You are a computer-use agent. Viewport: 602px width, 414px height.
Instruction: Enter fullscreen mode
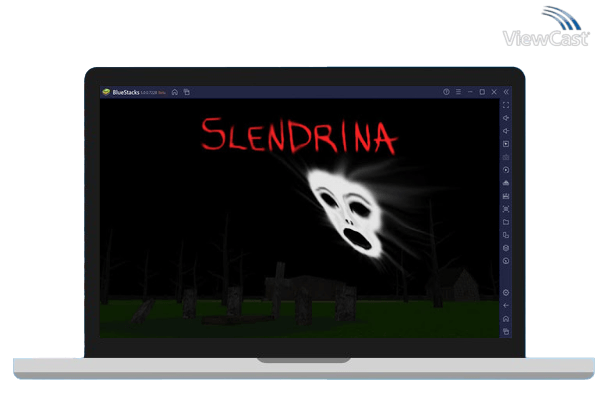pos(506,105)
